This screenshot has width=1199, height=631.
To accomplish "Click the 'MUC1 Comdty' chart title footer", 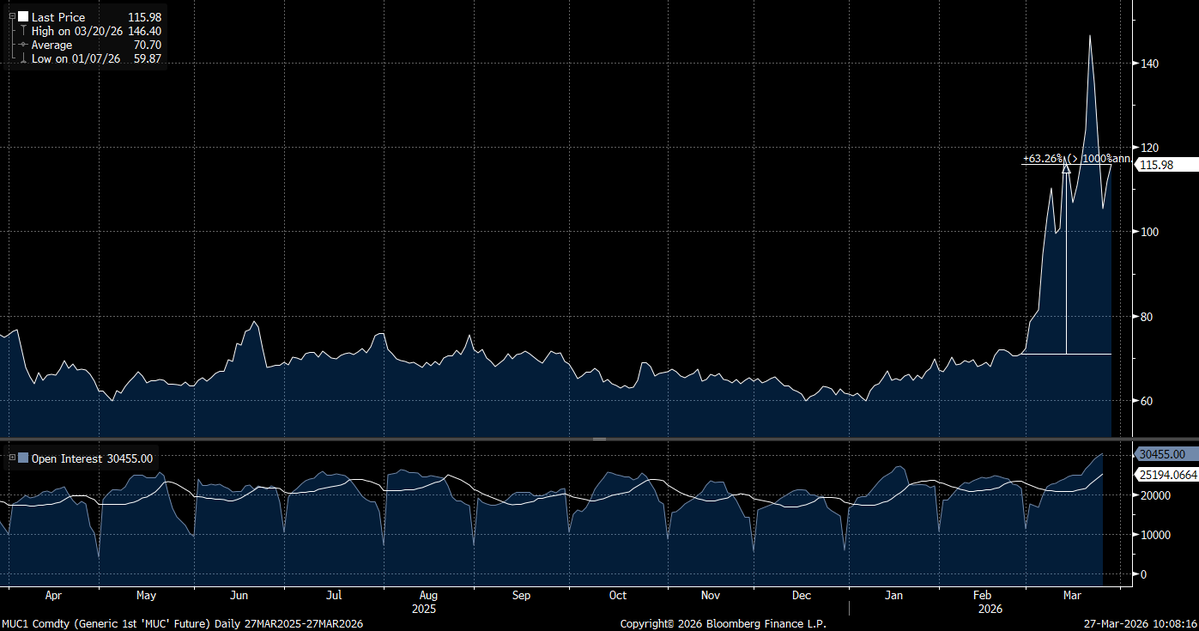I will (182, 624).
